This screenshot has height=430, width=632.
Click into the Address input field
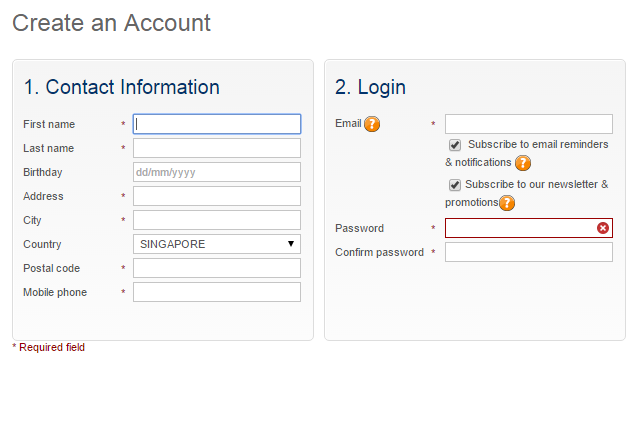click(x=217, y=196)
